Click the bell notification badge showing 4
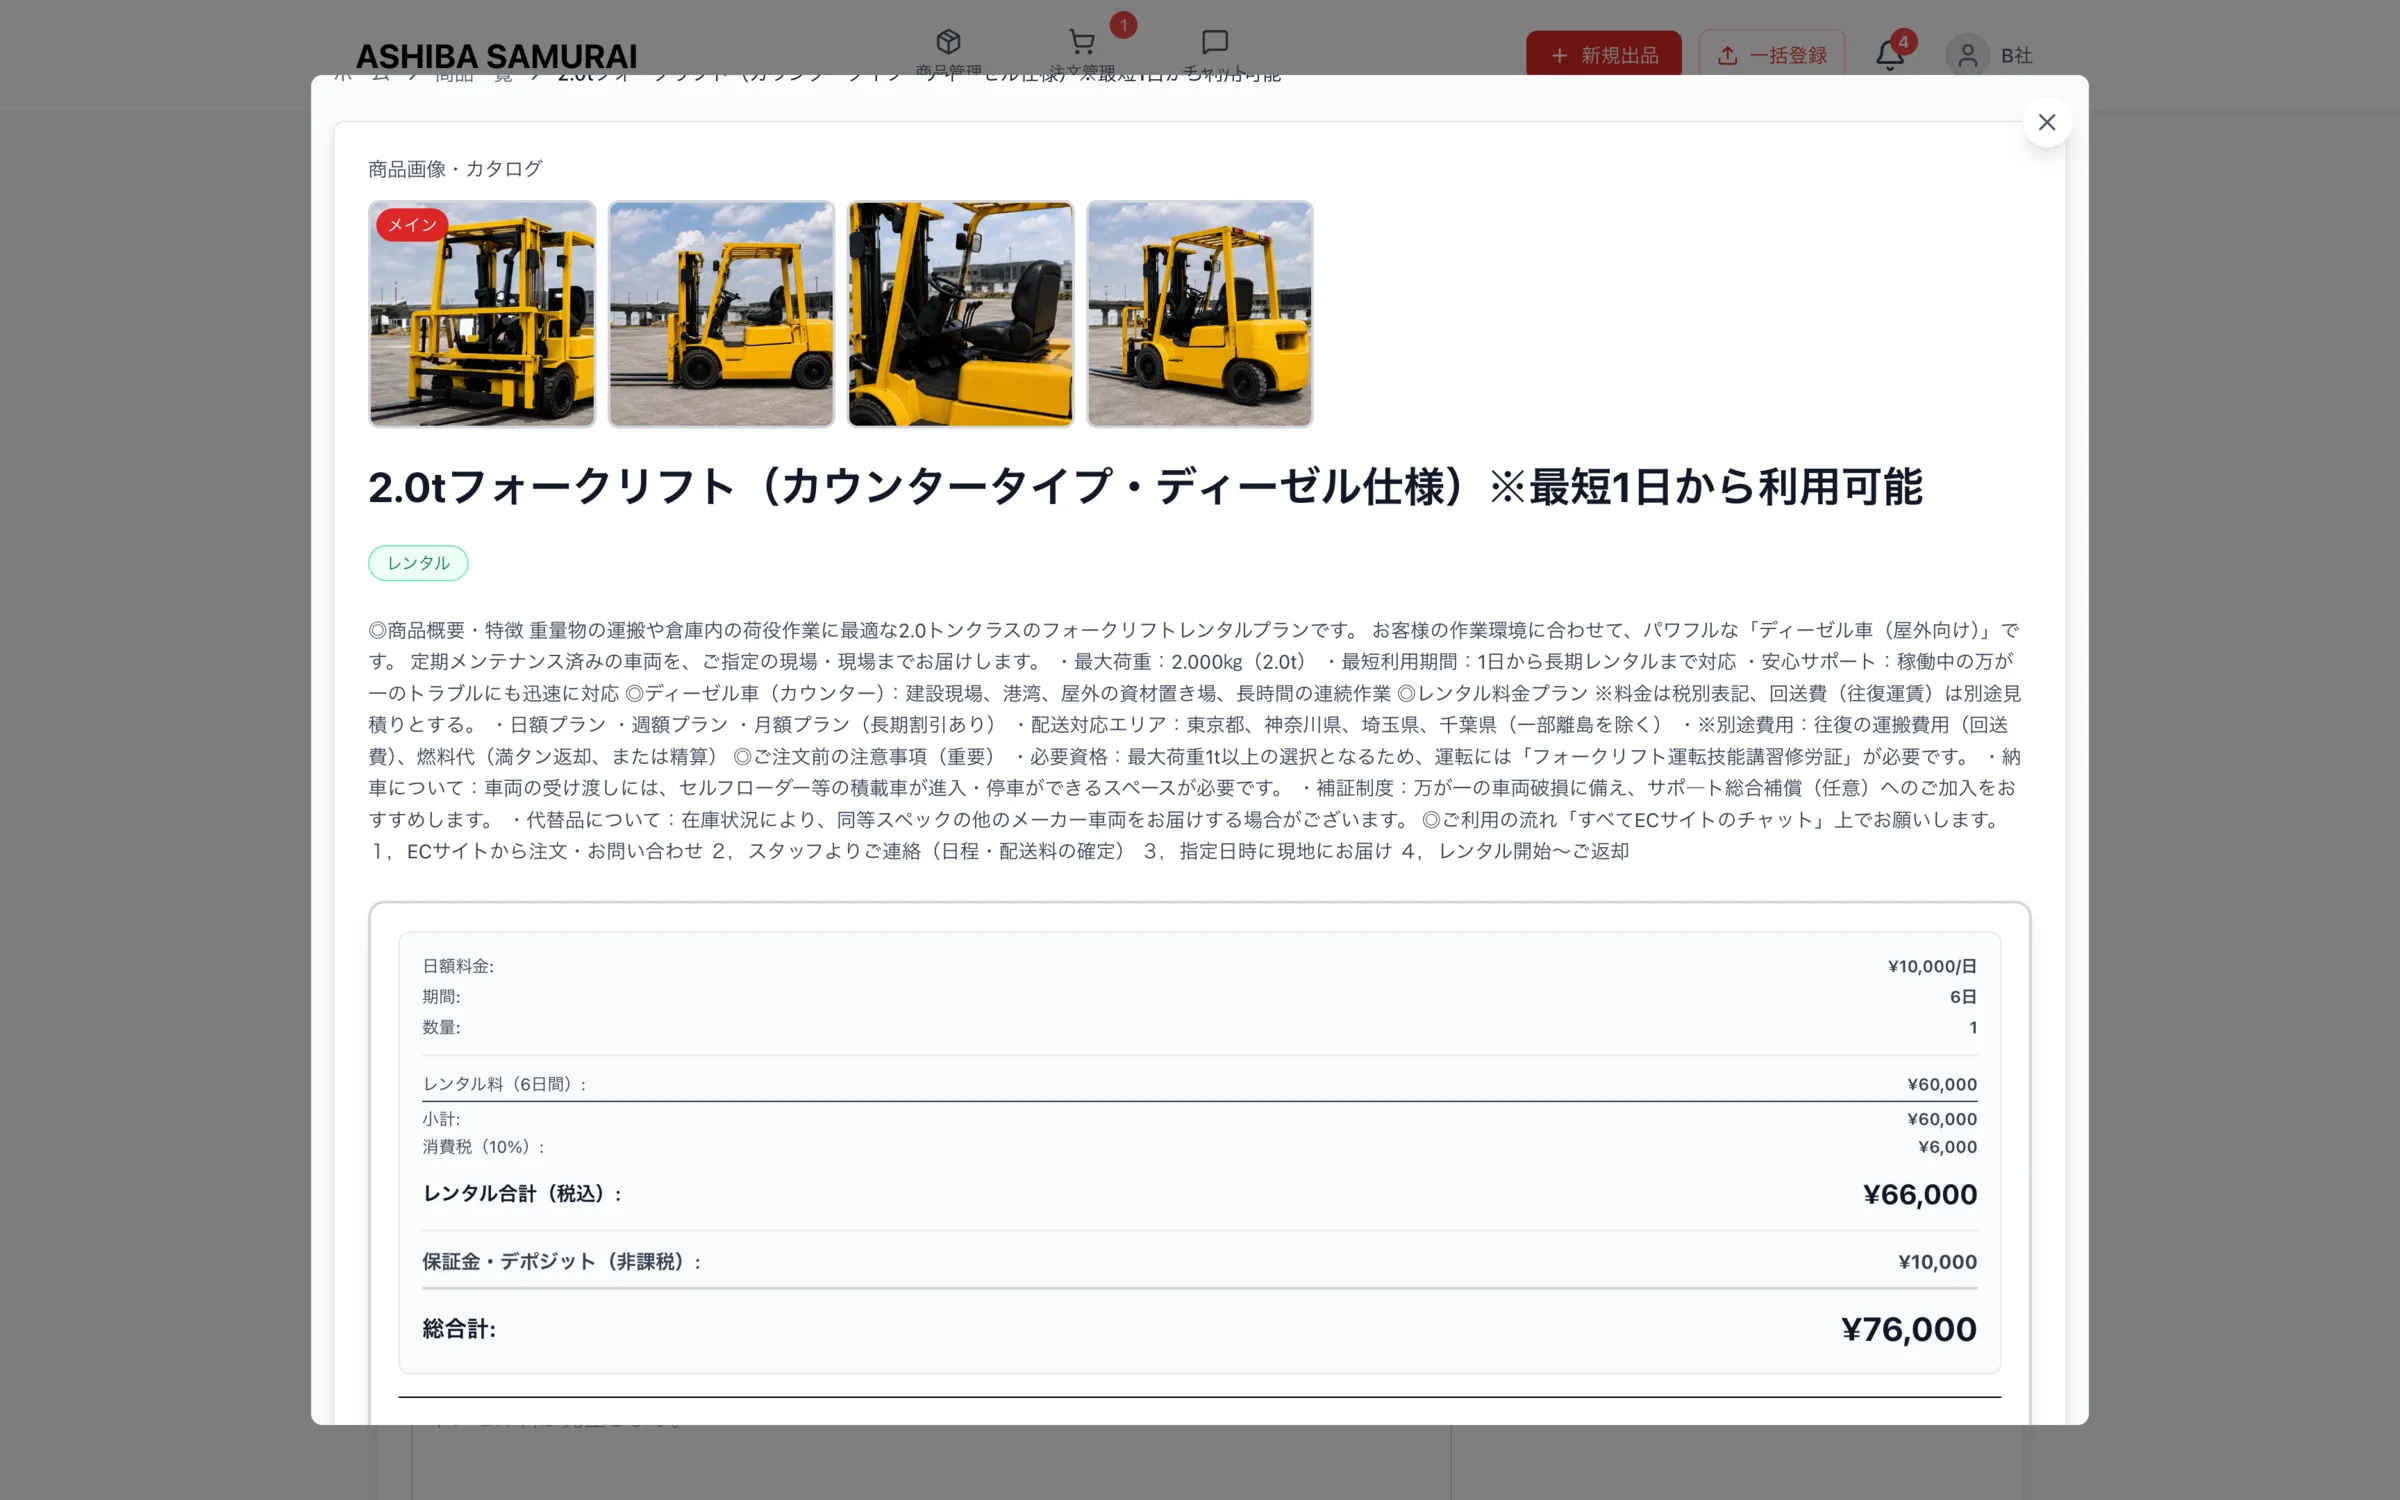Screen dimensions: 2400x1500 1904,42
